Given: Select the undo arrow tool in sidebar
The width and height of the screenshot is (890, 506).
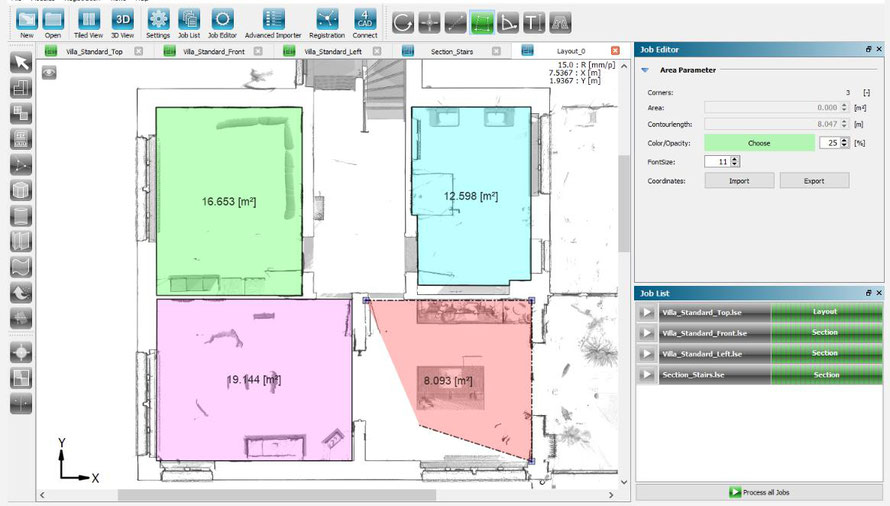Looking at the screenshot, I should [21, 292].
